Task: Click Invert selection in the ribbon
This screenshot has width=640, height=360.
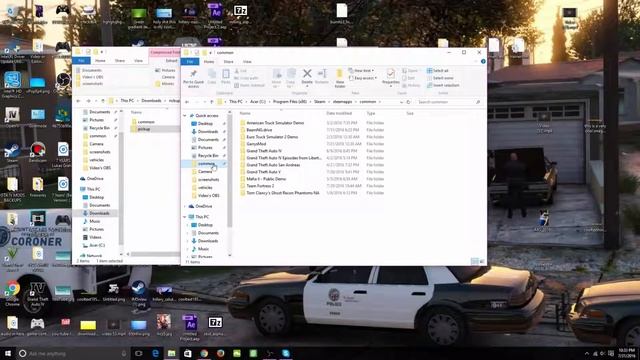Action: (x=443, y=85)
